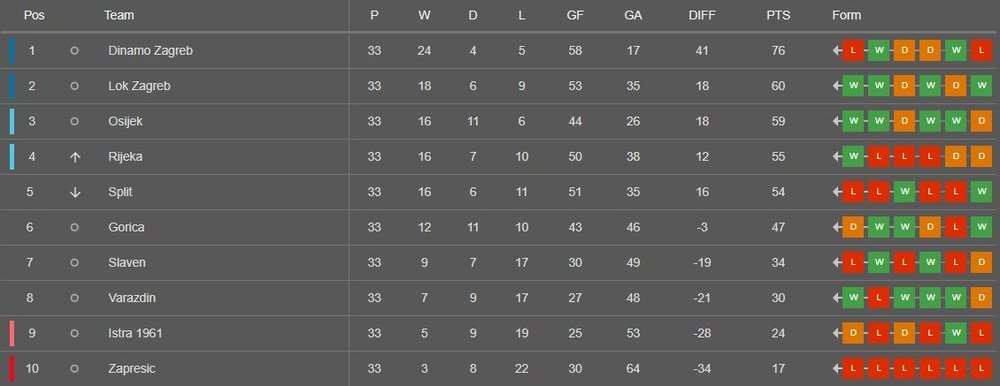This screenshot has width=1000, height=386.
Task: Click Istra 1961's green W form badge
Action: (956, 333)
